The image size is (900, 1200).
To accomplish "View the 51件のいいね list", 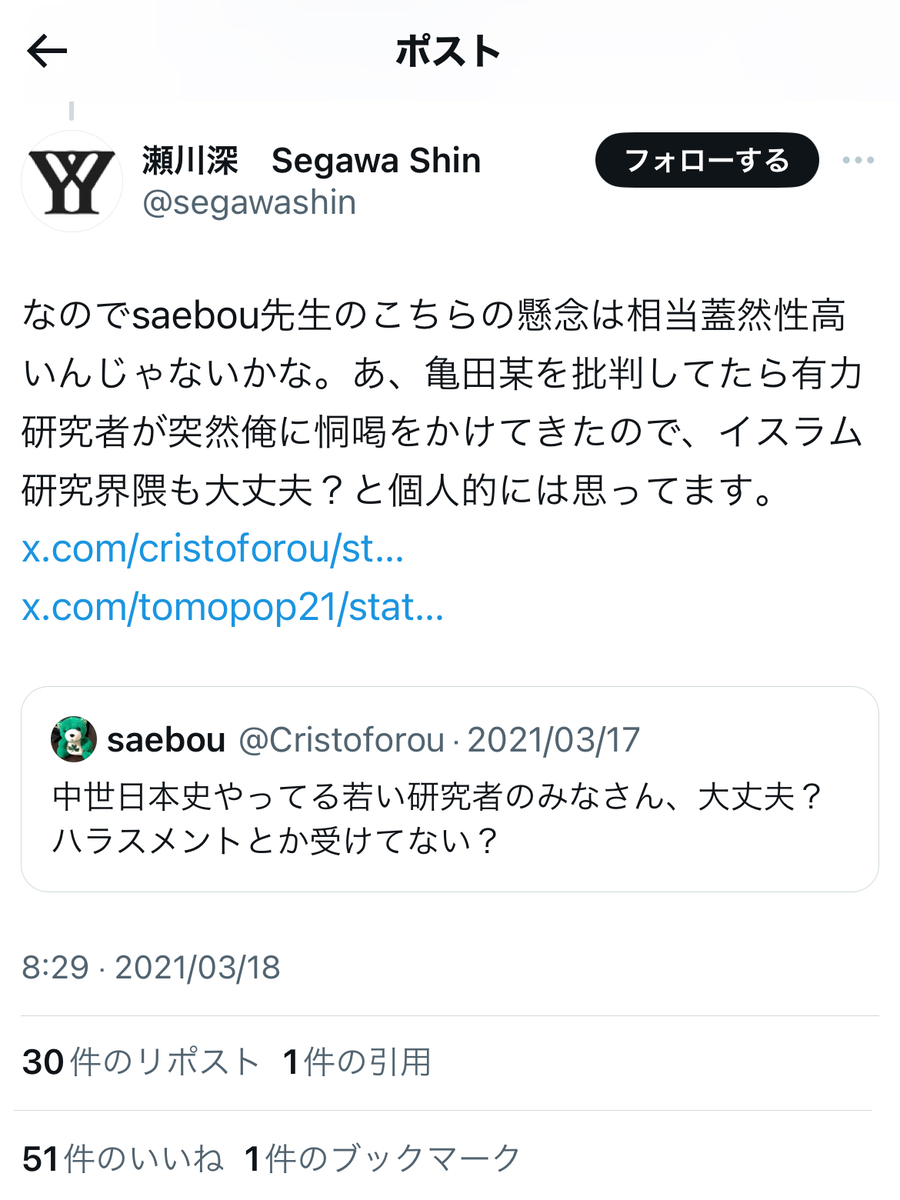I will (122, 1158).
